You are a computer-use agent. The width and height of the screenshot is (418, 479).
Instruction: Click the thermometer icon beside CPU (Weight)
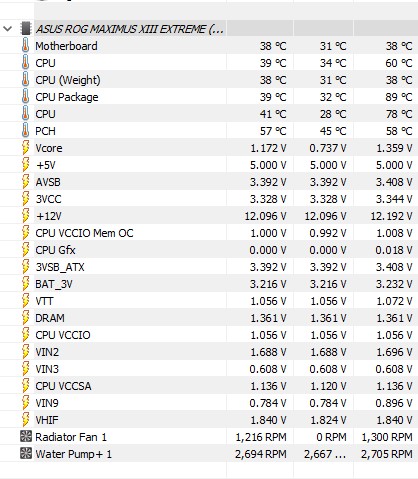coord(25,80)
